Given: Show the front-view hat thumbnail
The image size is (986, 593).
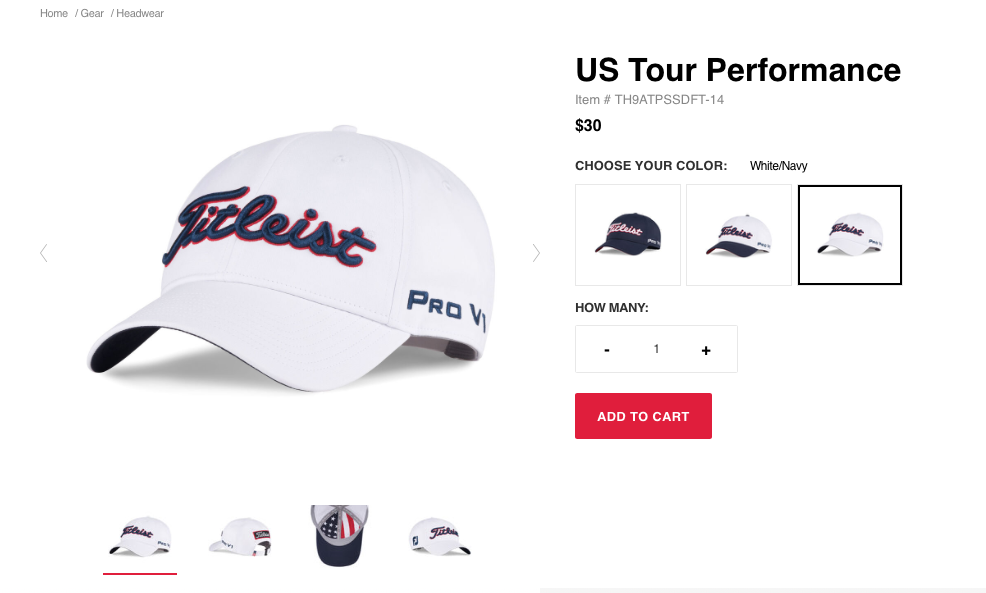Looking at the screenshot, I should 140,536.
